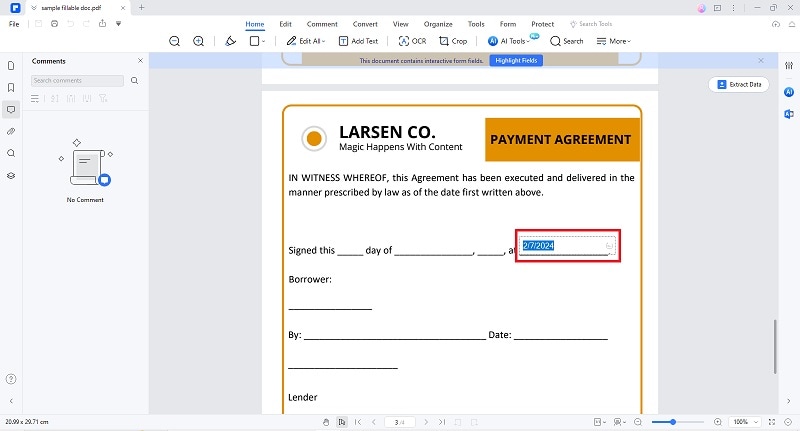Image resolution: width=800 pixels, height=431 pixels.
Task: Zoom in using the toolbar magnifier plus
Action: click(x=198, y=41)
